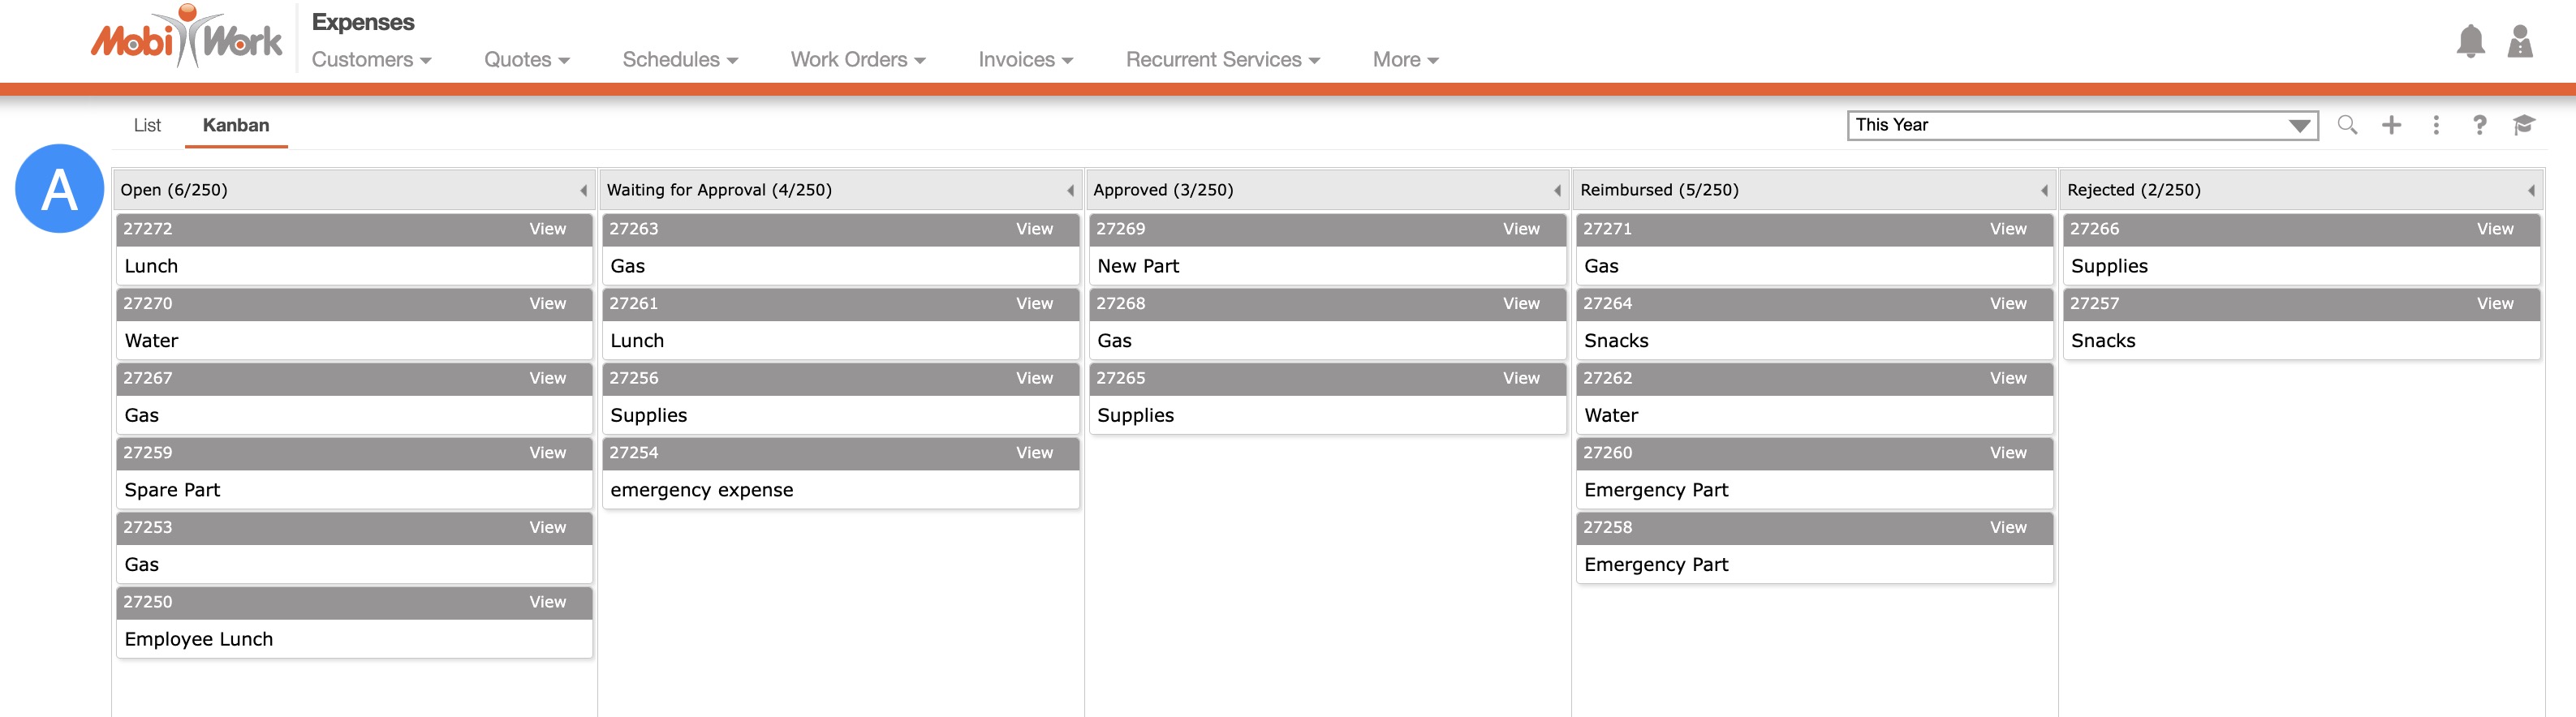This screenshot has width=2576, height=717.
Task: Switch to the List tab
Action: [147, 125]
